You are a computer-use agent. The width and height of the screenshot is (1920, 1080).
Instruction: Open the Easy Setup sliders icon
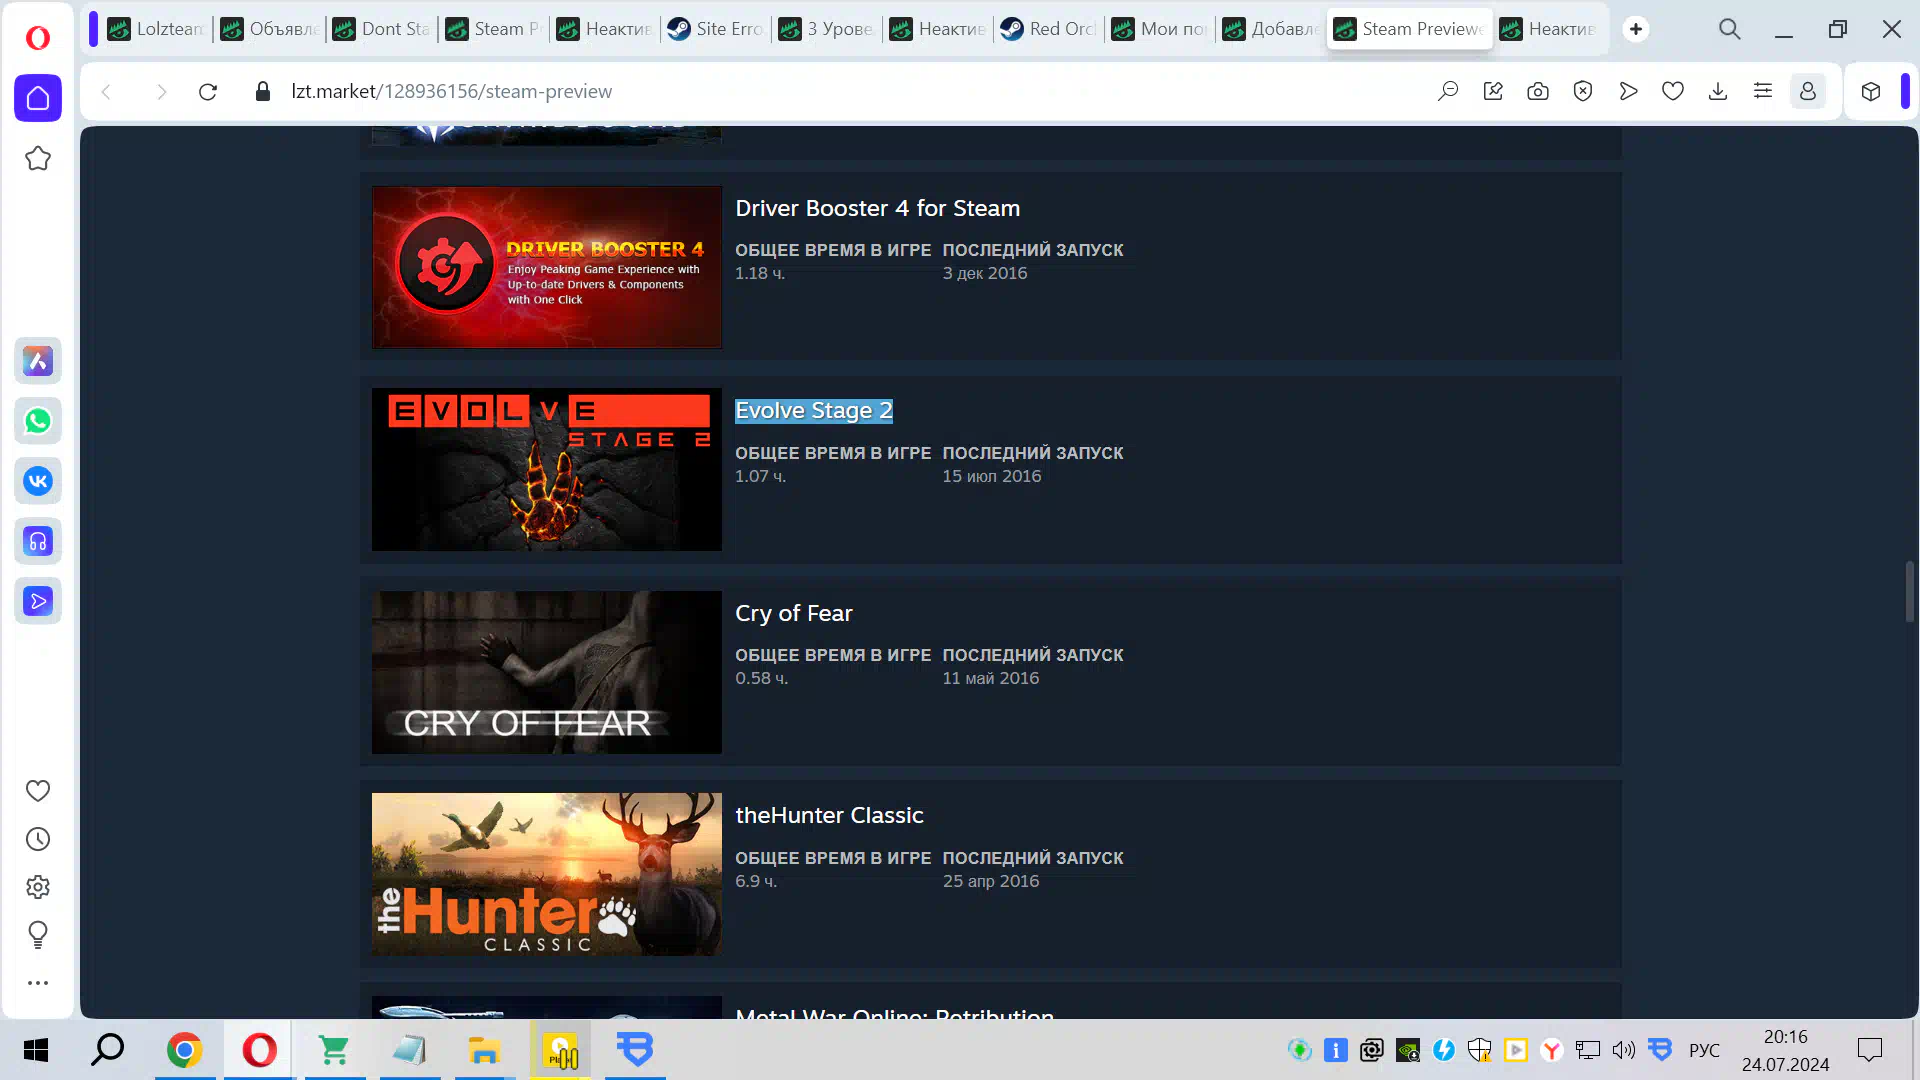tap(1763, 91)
